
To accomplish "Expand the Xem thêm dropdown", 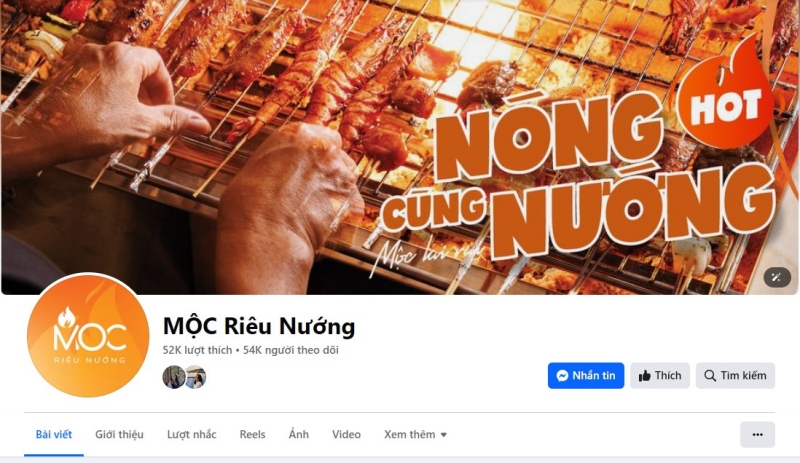I will coord(415,434).
